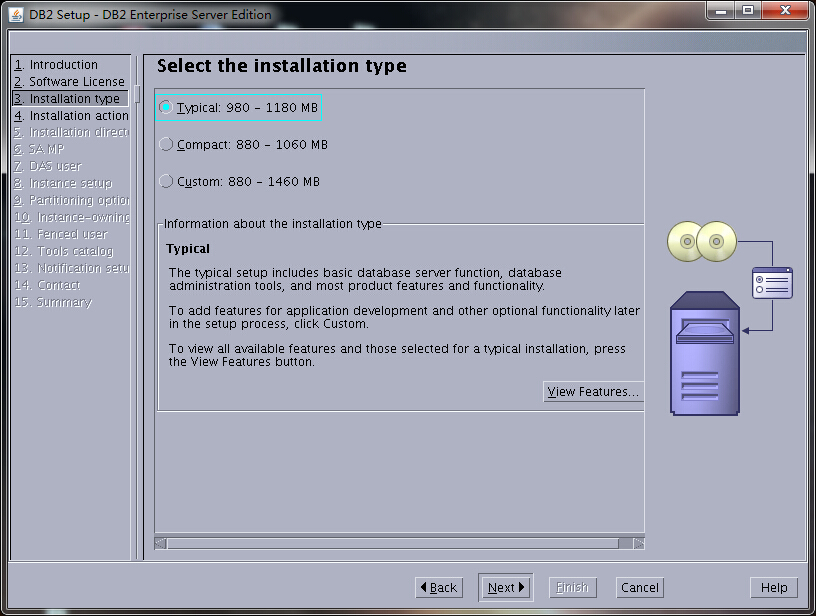Click the 'Select the installation type' heading
The width and height of the screenshot is (816, 616).
(282, 66)
